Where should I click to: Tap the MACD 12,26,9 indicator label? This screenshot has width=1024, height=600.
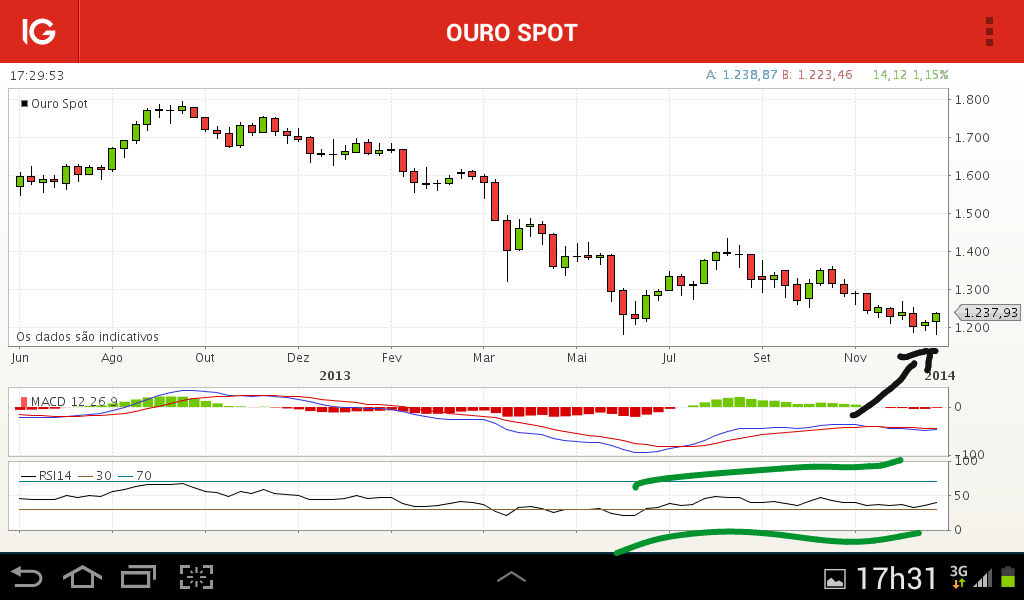click(x=69, y=402)
